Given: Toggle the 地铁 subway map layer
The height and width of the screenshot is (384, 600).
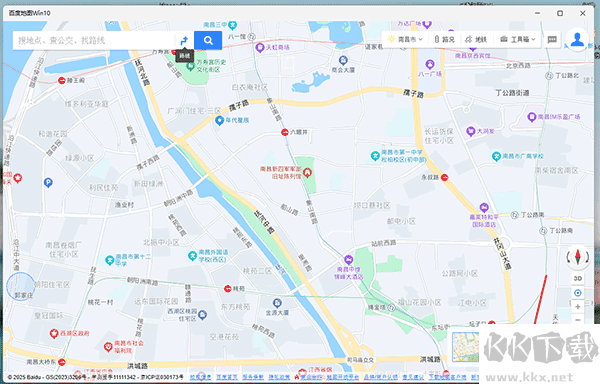Looking at the screenshot, I should (476, 39).
